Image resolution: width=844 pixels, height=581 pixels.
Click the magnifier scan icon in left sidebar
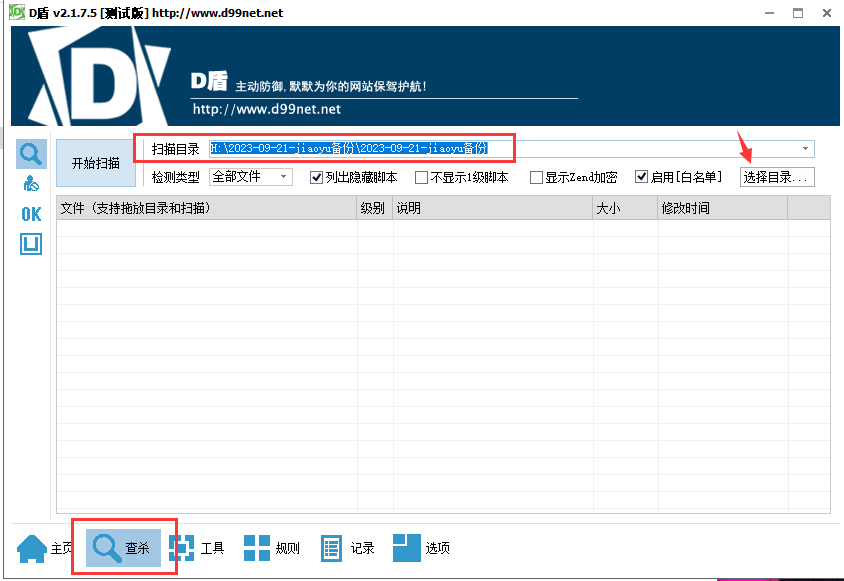pyautogui.click(x=31, y=154)
